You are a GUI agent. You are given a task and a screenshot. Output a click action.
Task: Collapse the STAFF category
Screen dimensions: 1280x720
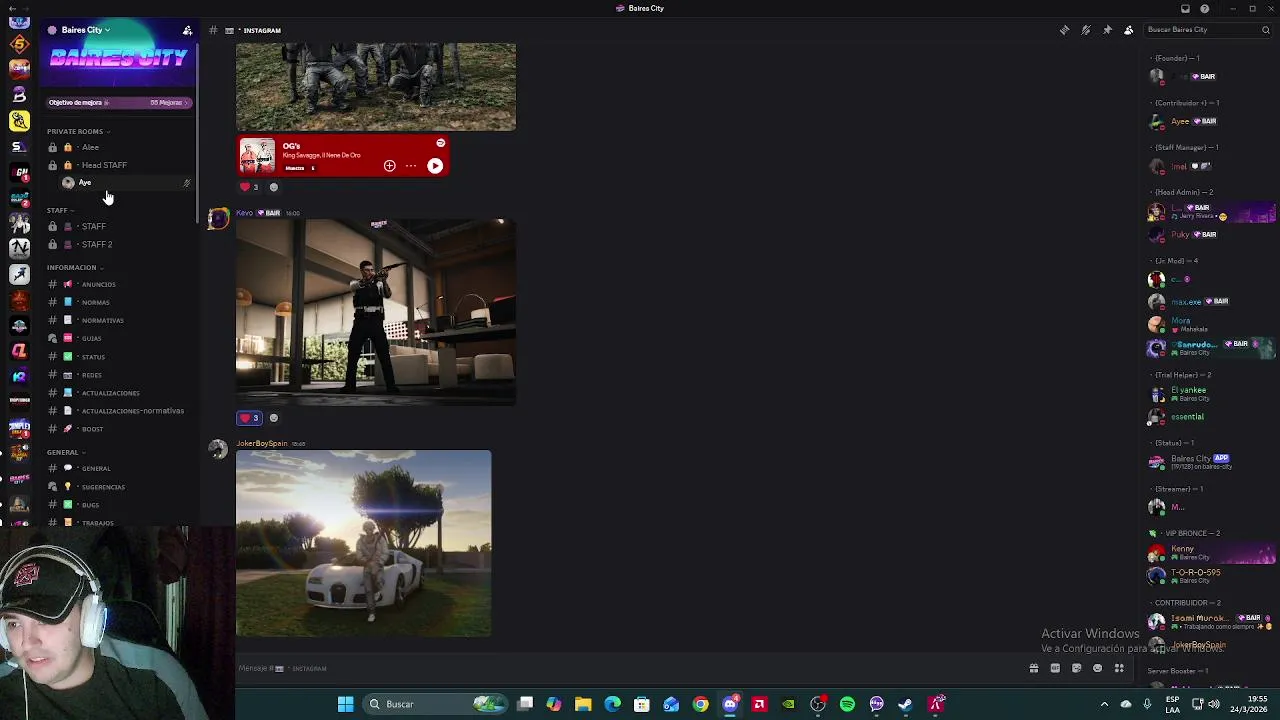click(x=59, y=210)
